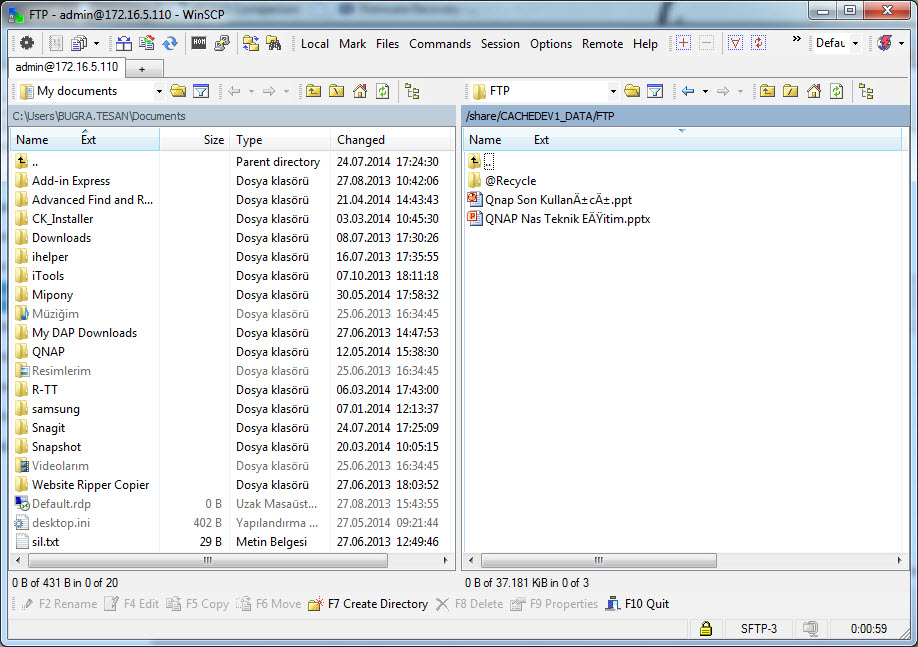Click the synchronized browsing folders icon

tap(251, 43)
